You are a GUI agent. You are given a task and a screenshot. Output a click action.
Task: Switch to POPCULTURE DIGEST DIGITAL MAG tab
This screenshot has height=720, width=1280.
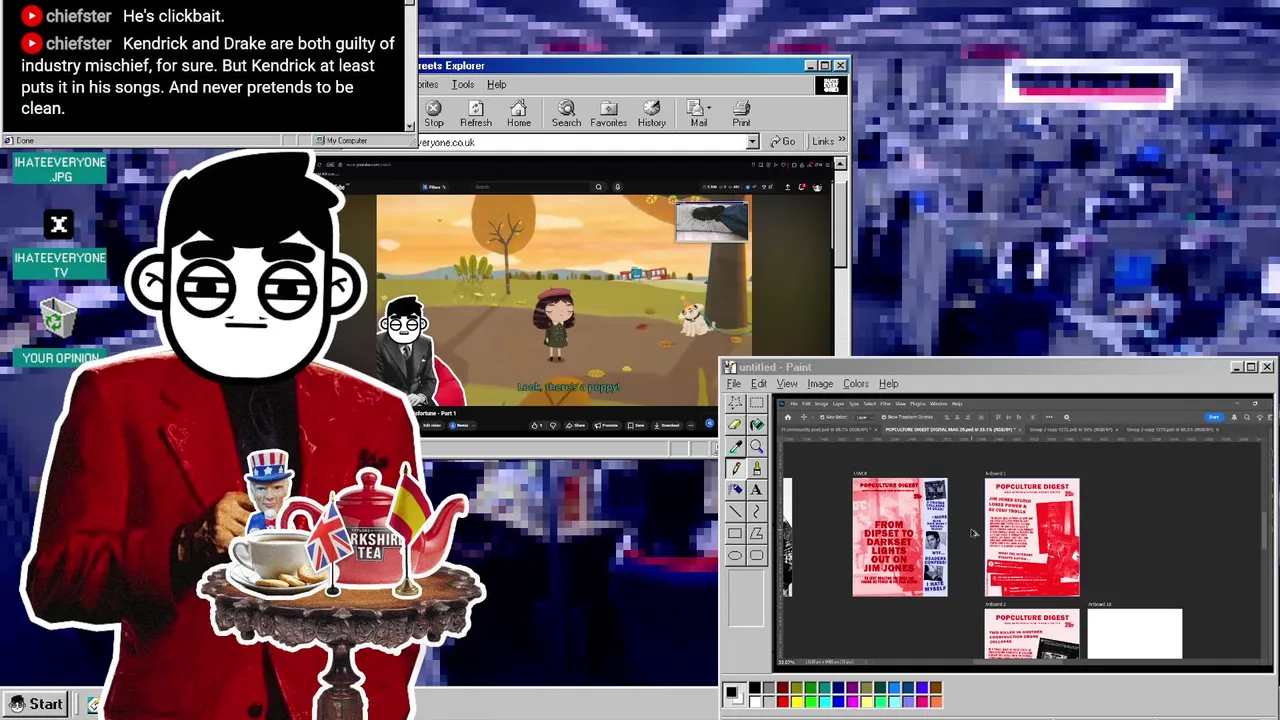[950, 430]
